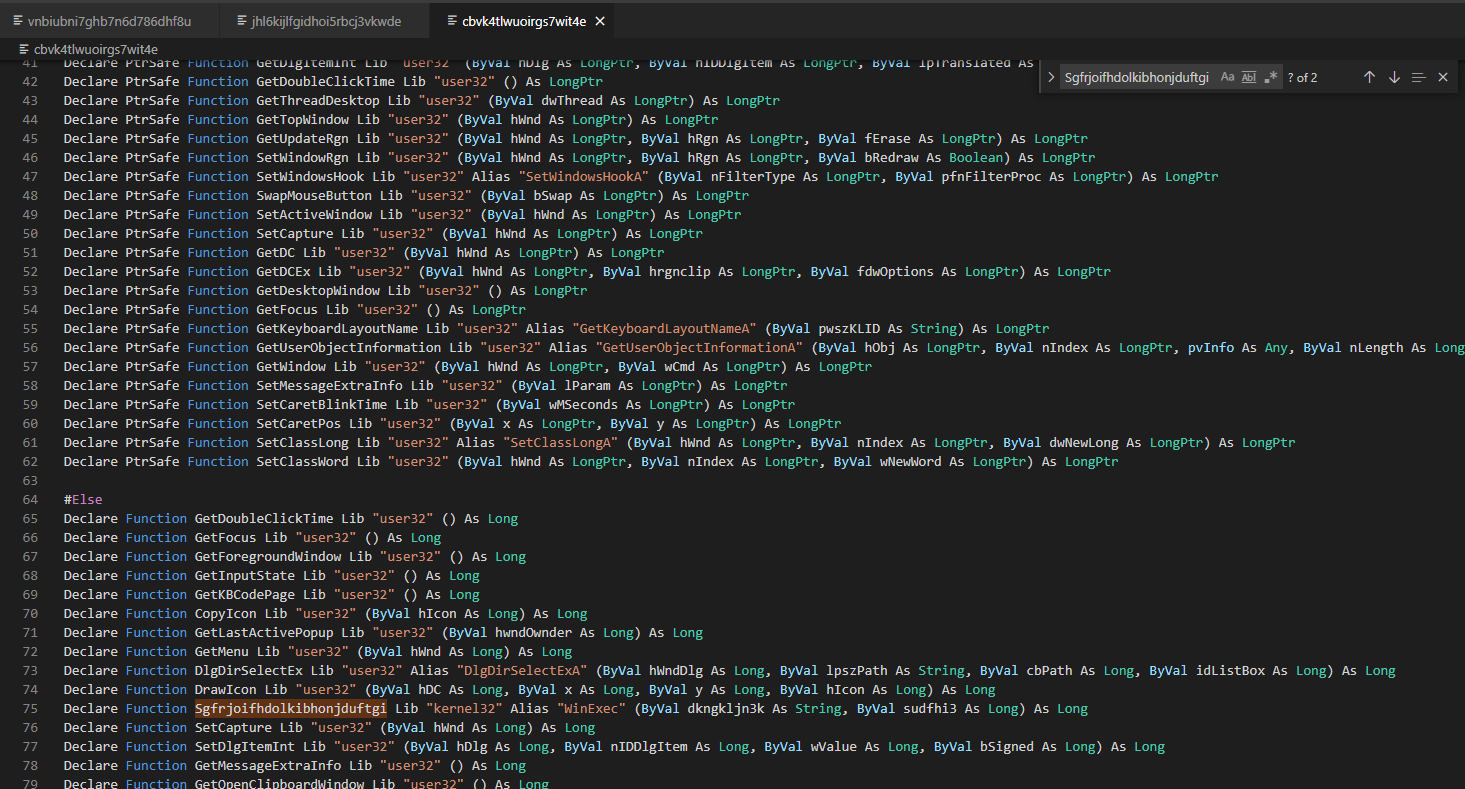Click GetKBCodePage function name
The height and width of the screenshot is (789, 1465).
(x=245, y=594)
